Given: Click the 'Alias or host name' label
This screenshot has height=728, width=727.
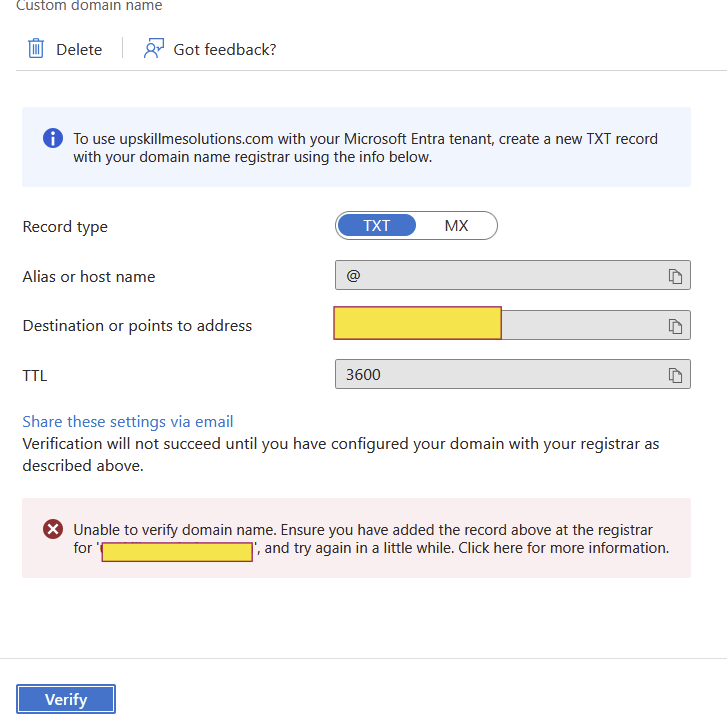Looking at the screenshot, I should pos(89,277).
